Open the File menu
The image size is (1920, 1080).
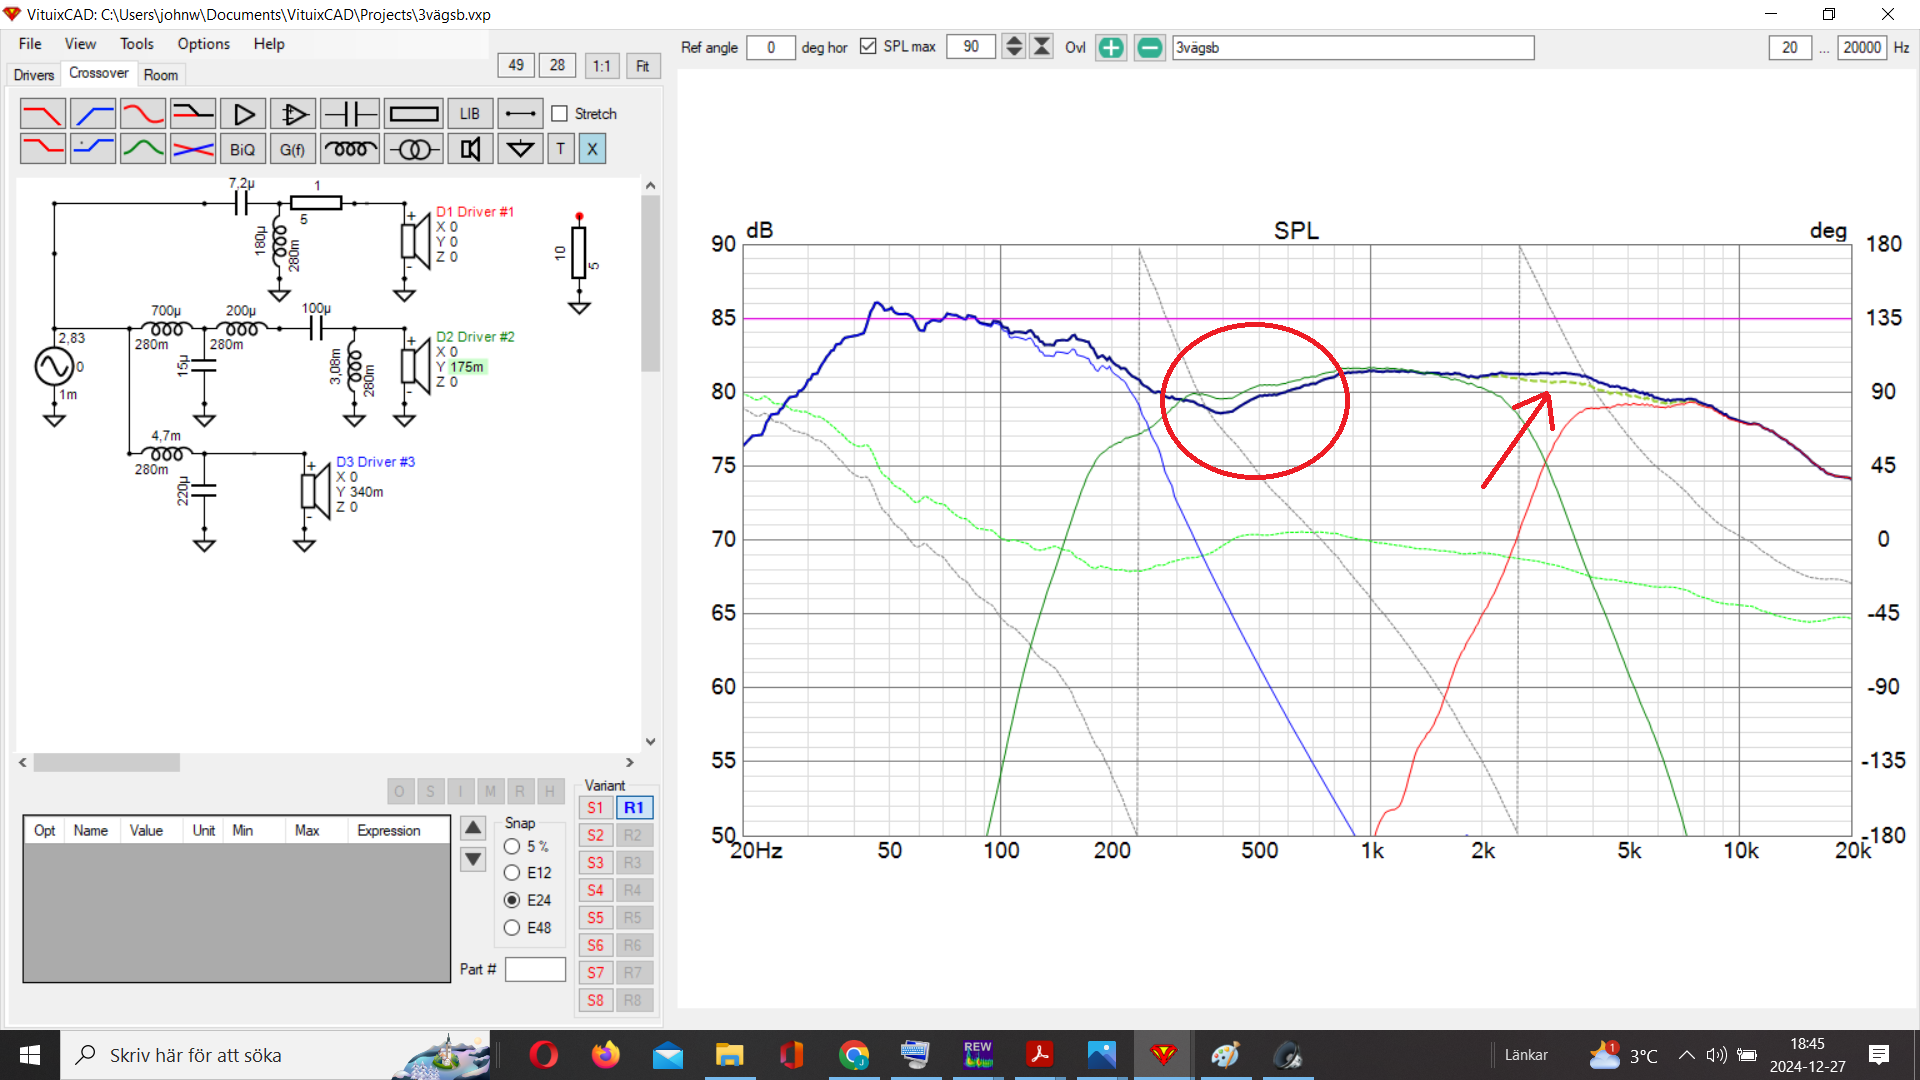[30, 44]
